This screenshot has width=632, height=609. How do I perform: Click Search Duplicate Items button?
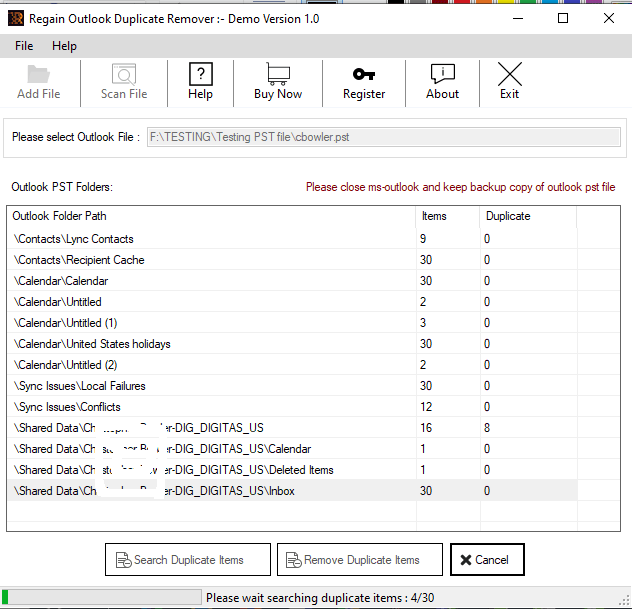point(188,559)
